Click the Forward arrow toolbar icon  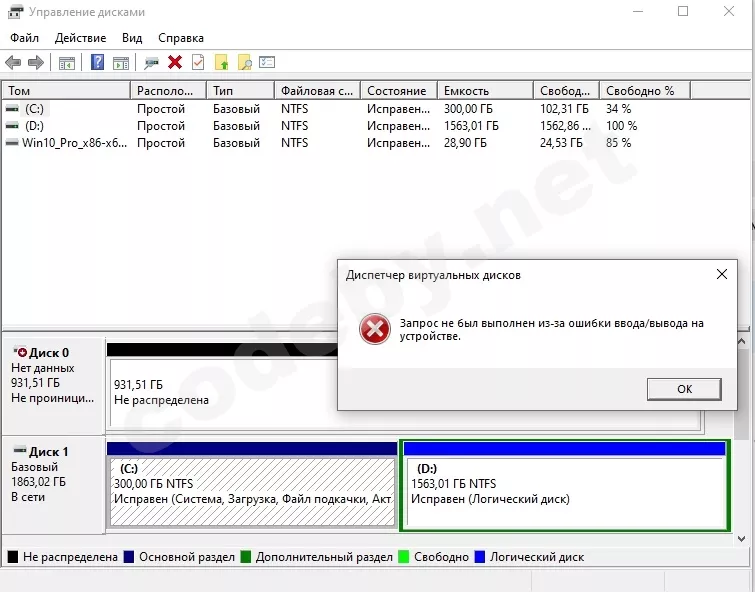[36, 62]
